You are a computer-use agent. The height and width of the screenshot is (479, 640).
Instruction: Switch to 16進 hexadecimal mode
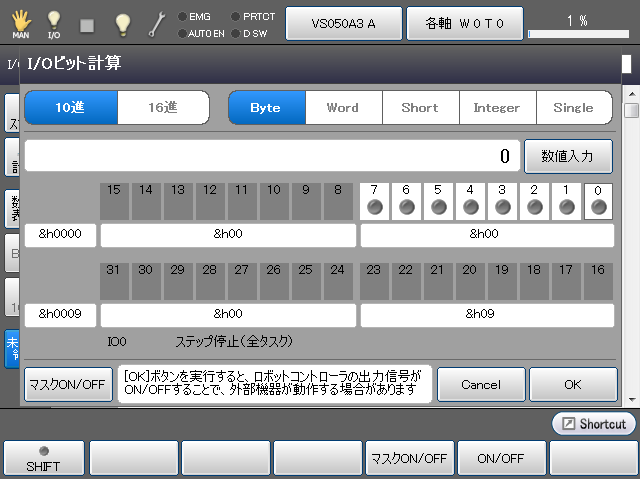163,107
